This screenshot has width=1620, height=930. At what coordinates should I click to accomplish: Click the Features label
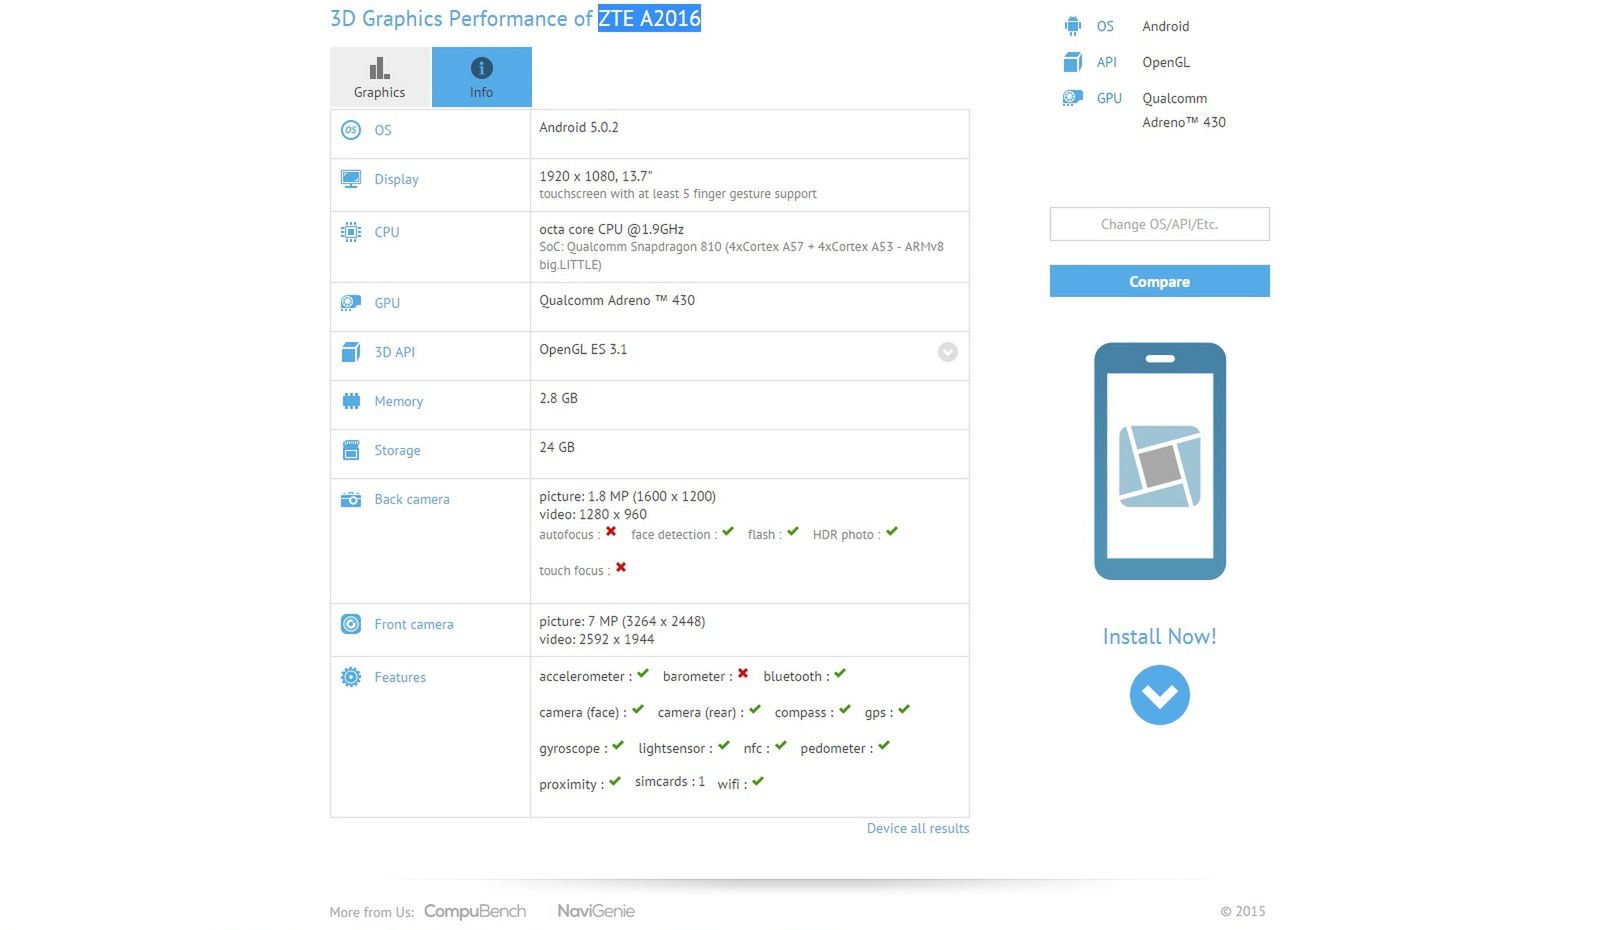click(400, 678)
